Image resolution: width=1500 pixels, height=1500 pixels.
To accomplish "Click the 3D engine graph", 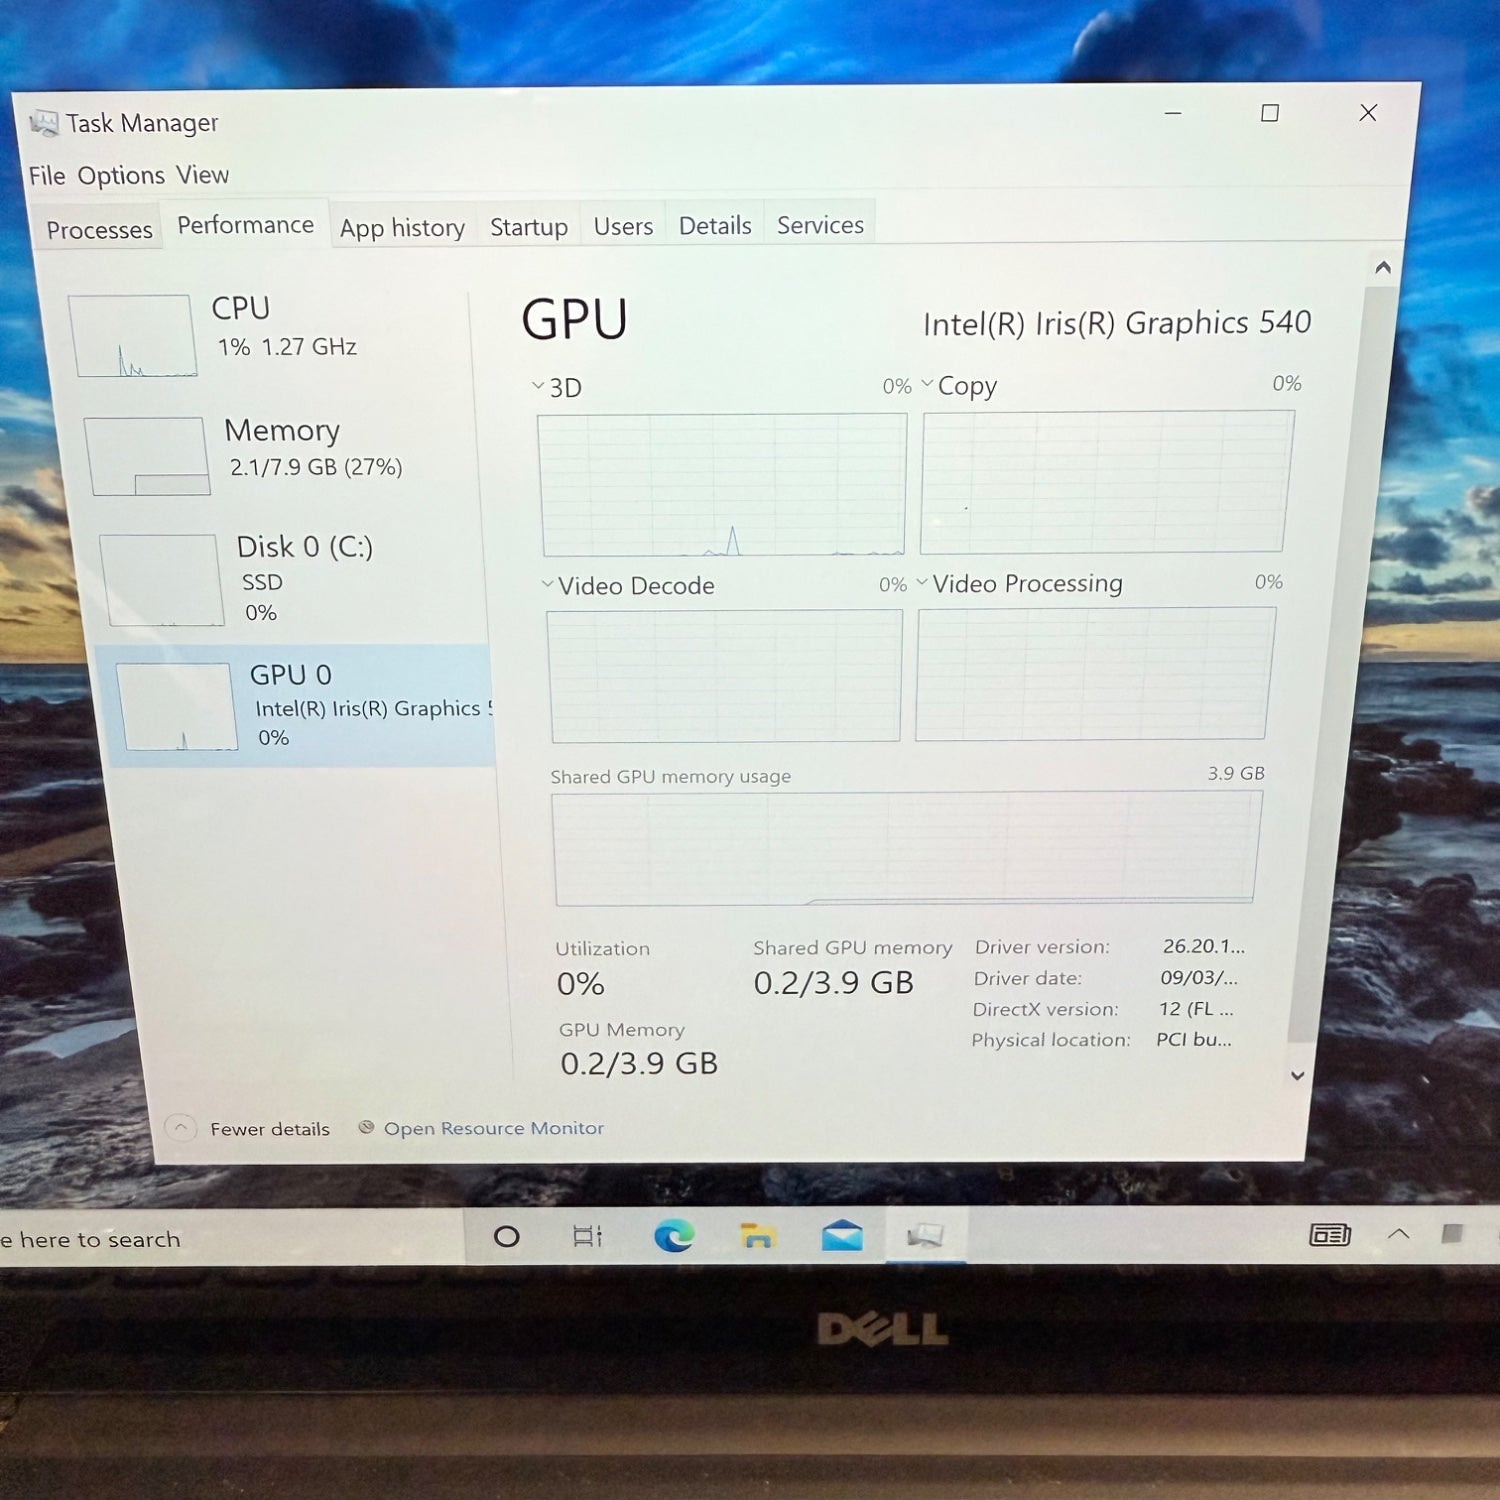I will (722, 485).
